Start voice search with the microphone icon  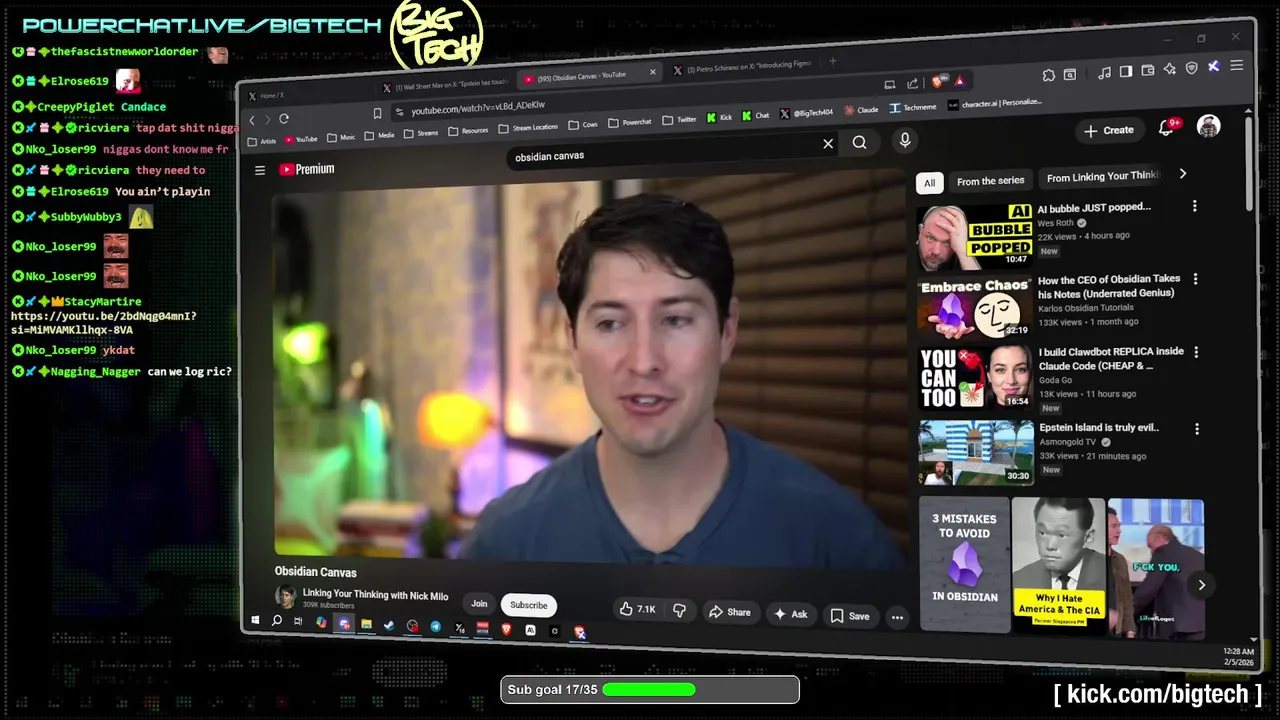(x=905, y=141)
